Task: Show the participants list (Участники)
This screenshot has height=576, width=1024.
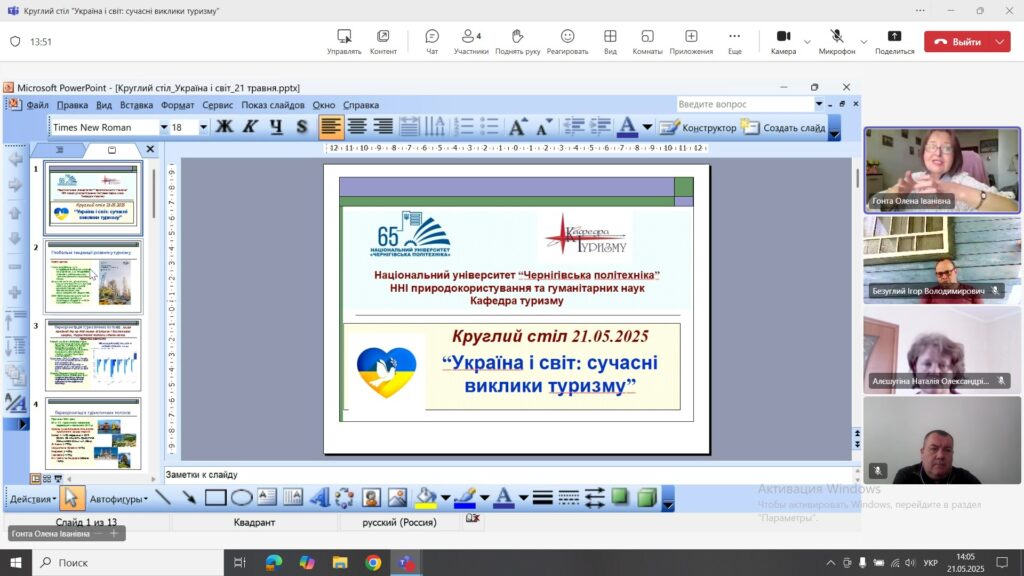Action: click(x=470, y=41)
